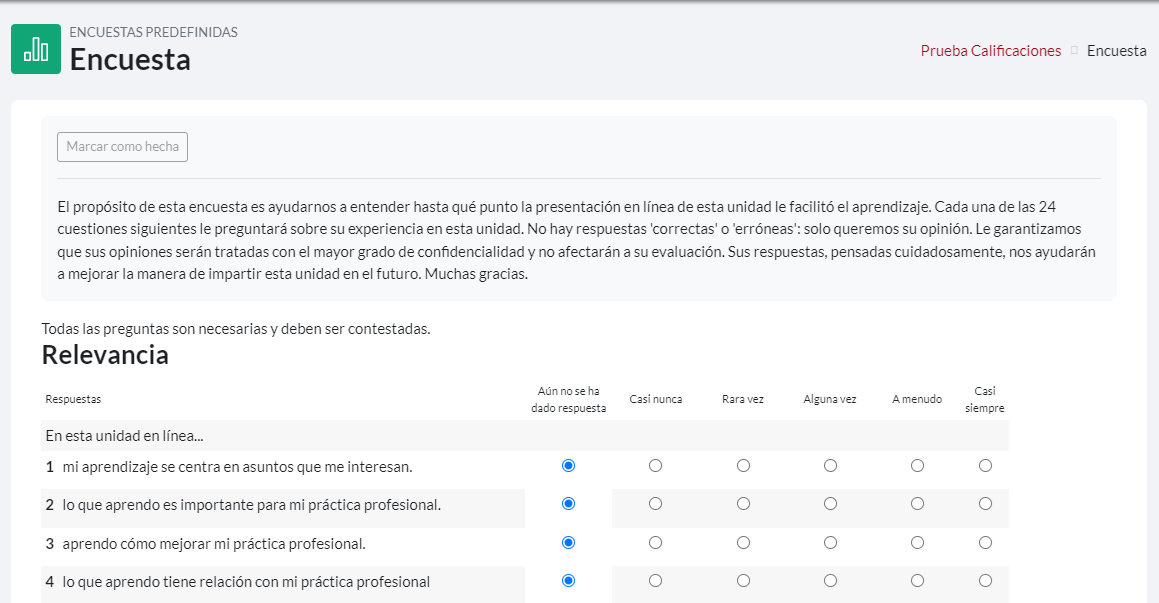Reset question 1 to Aún no respuesta
This screenshot has height=603, width=1159.
[x=569, y=466]
